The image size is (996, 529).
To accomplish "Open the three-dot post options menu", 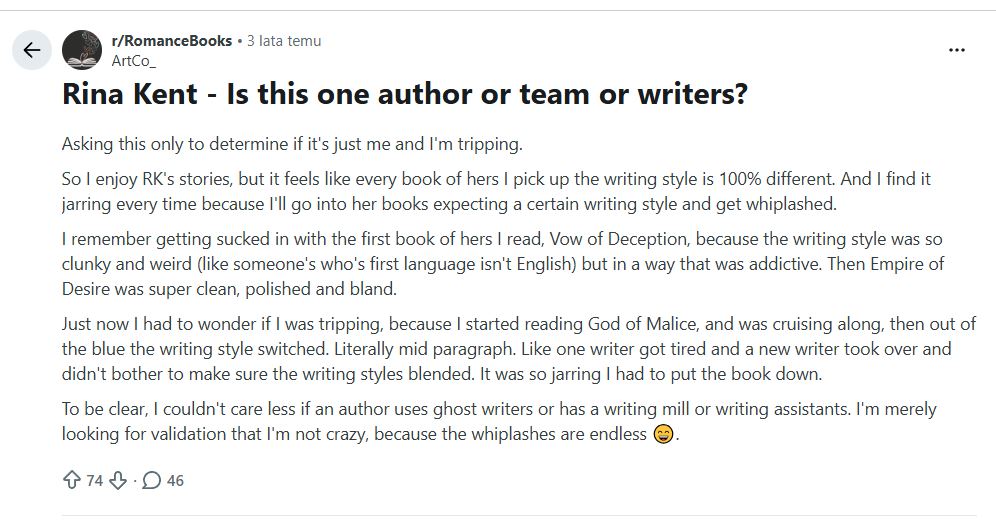I will click(957, 50).
